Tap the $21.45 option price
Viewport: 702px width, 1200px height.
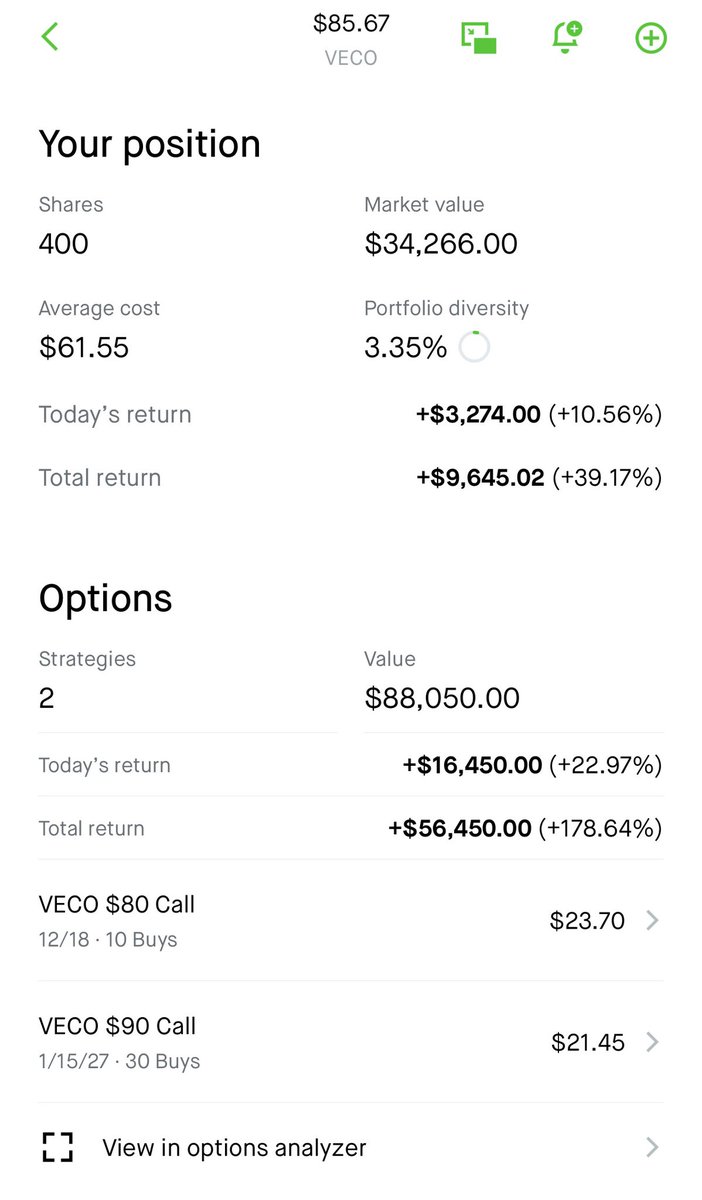point(588,1043)
